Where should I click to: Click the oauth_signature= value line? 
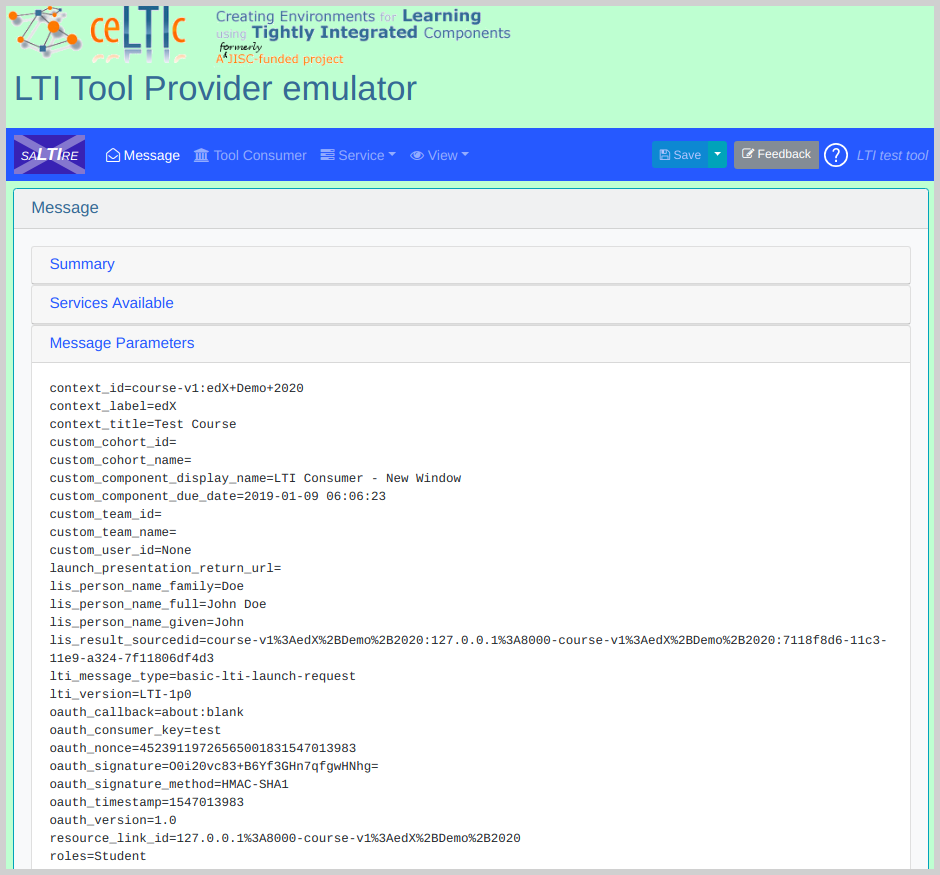(x=214, y=766)
